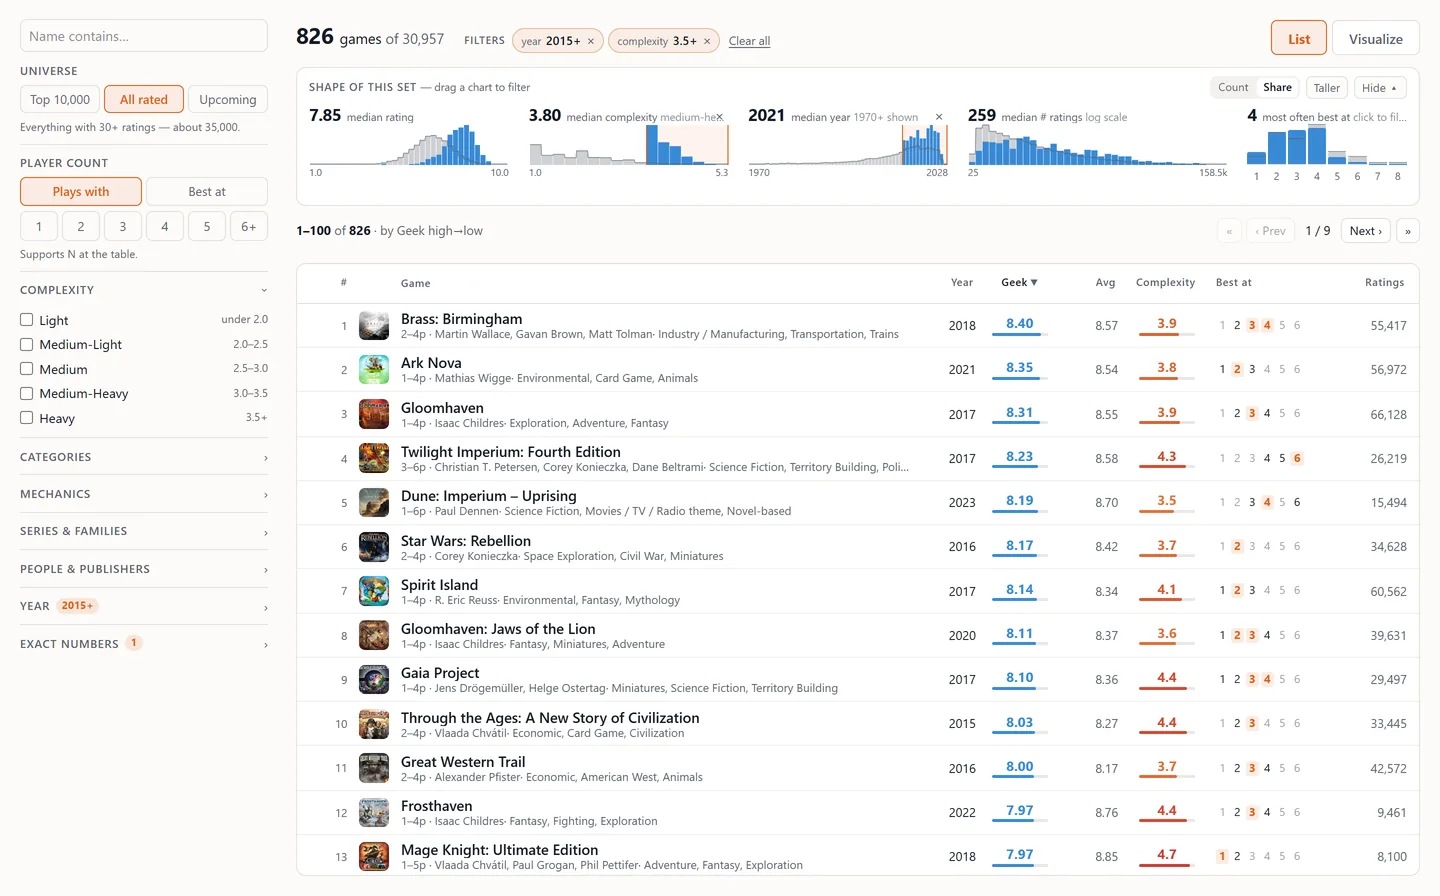Tick the Heavy complexity checkbox

27,418
